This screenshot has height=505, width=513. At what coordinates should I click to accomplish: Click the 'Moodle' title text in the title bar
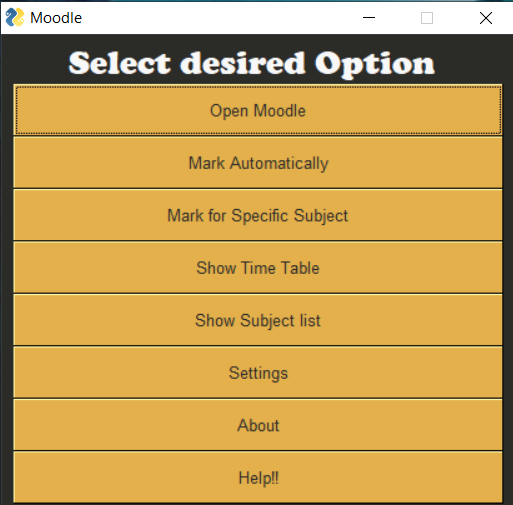click(56, 18)
